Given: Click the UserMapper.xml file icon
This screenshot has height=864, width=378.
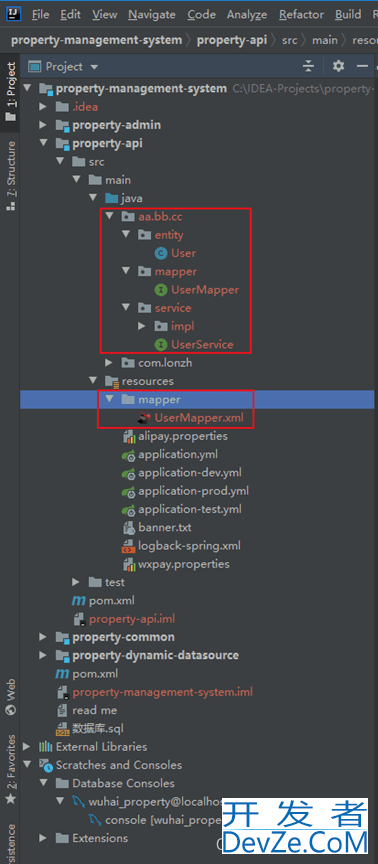Looking at the screenshot, I should pos(144,418).
